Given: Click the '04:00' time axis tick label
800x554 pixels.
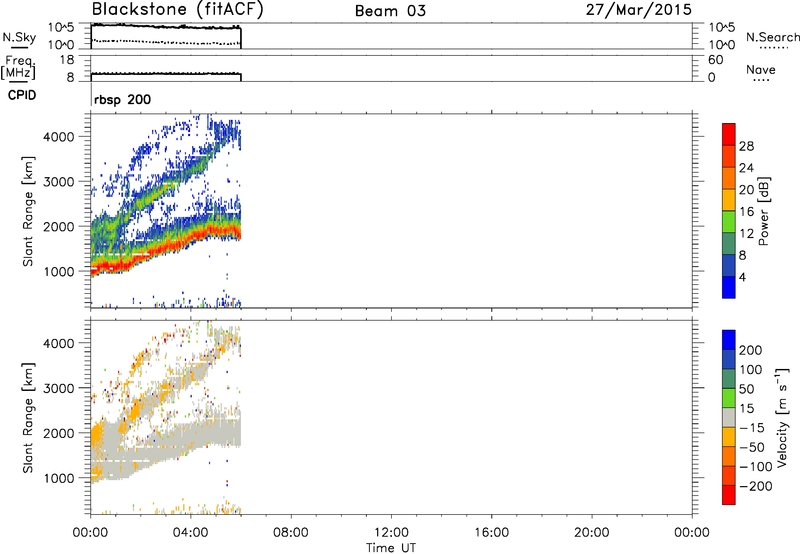Looking at the screenshot, I should (x=191, y=533).
